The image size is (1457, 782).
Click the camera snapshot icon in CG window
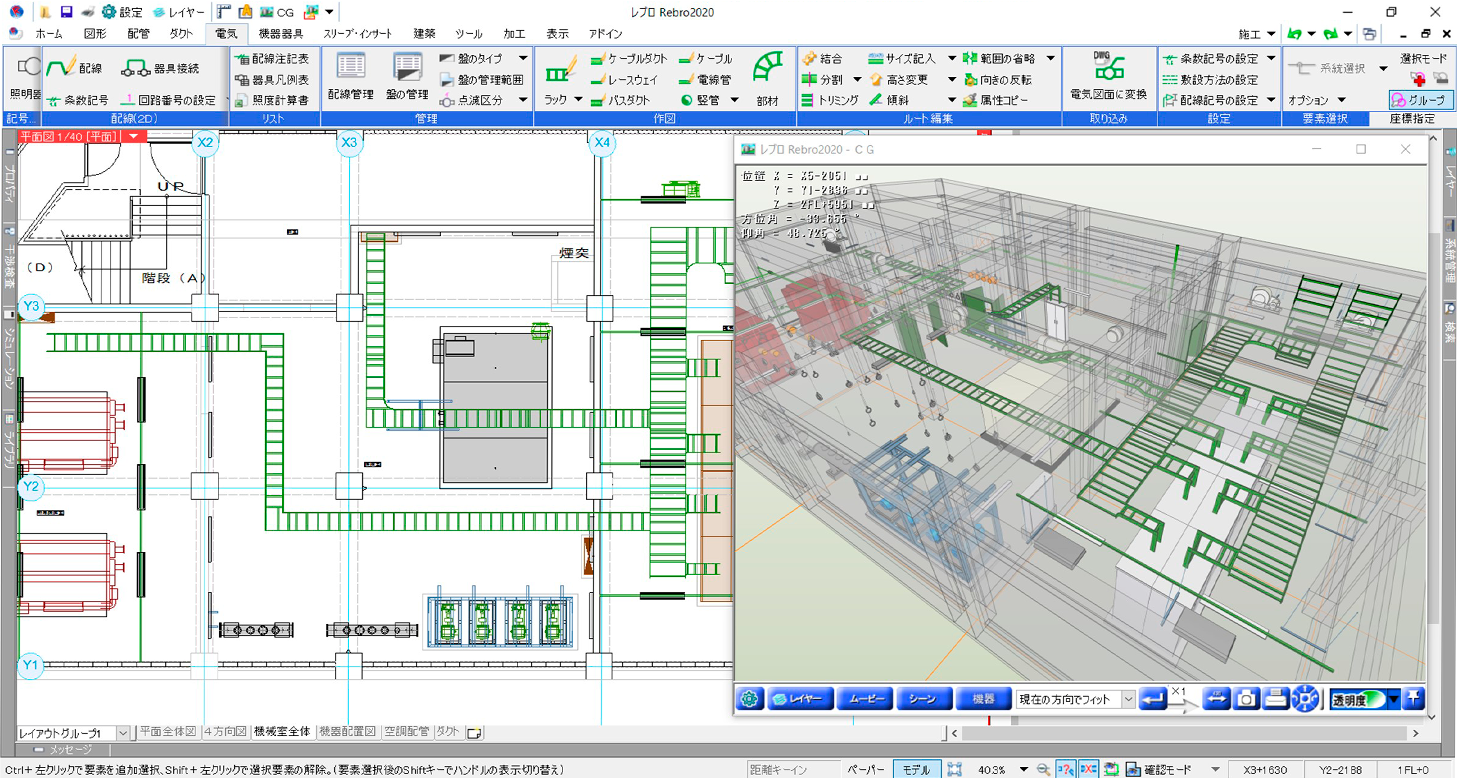(1246, 699)
